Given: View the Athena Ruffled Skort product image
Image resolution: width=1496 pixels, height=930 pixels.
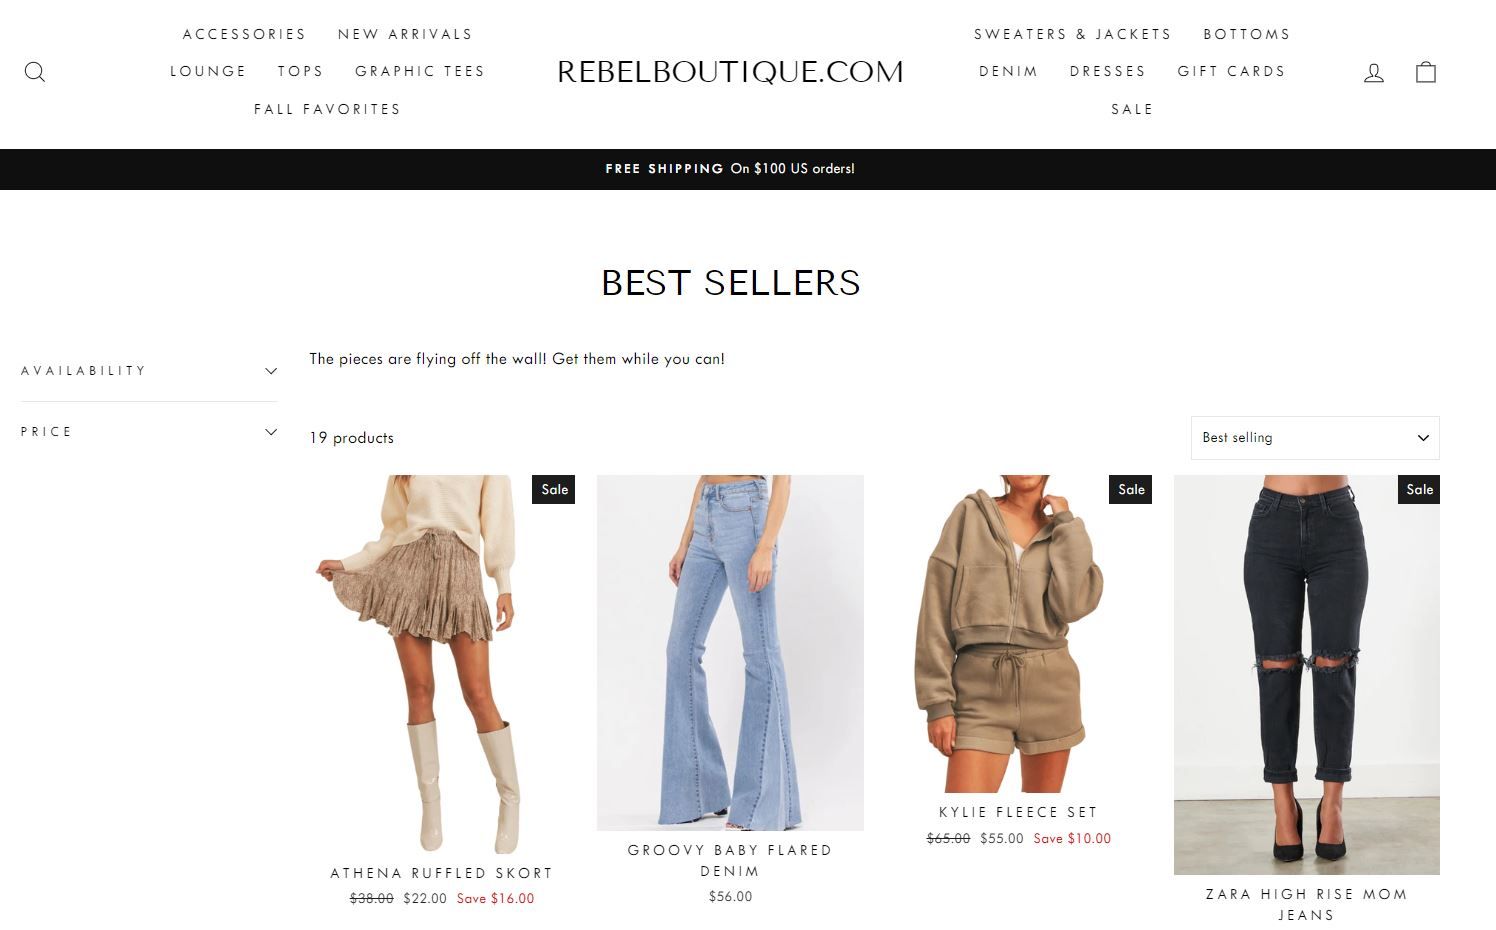Looking at the screenshot, I should pyautogui.click(x=442, y=665).
